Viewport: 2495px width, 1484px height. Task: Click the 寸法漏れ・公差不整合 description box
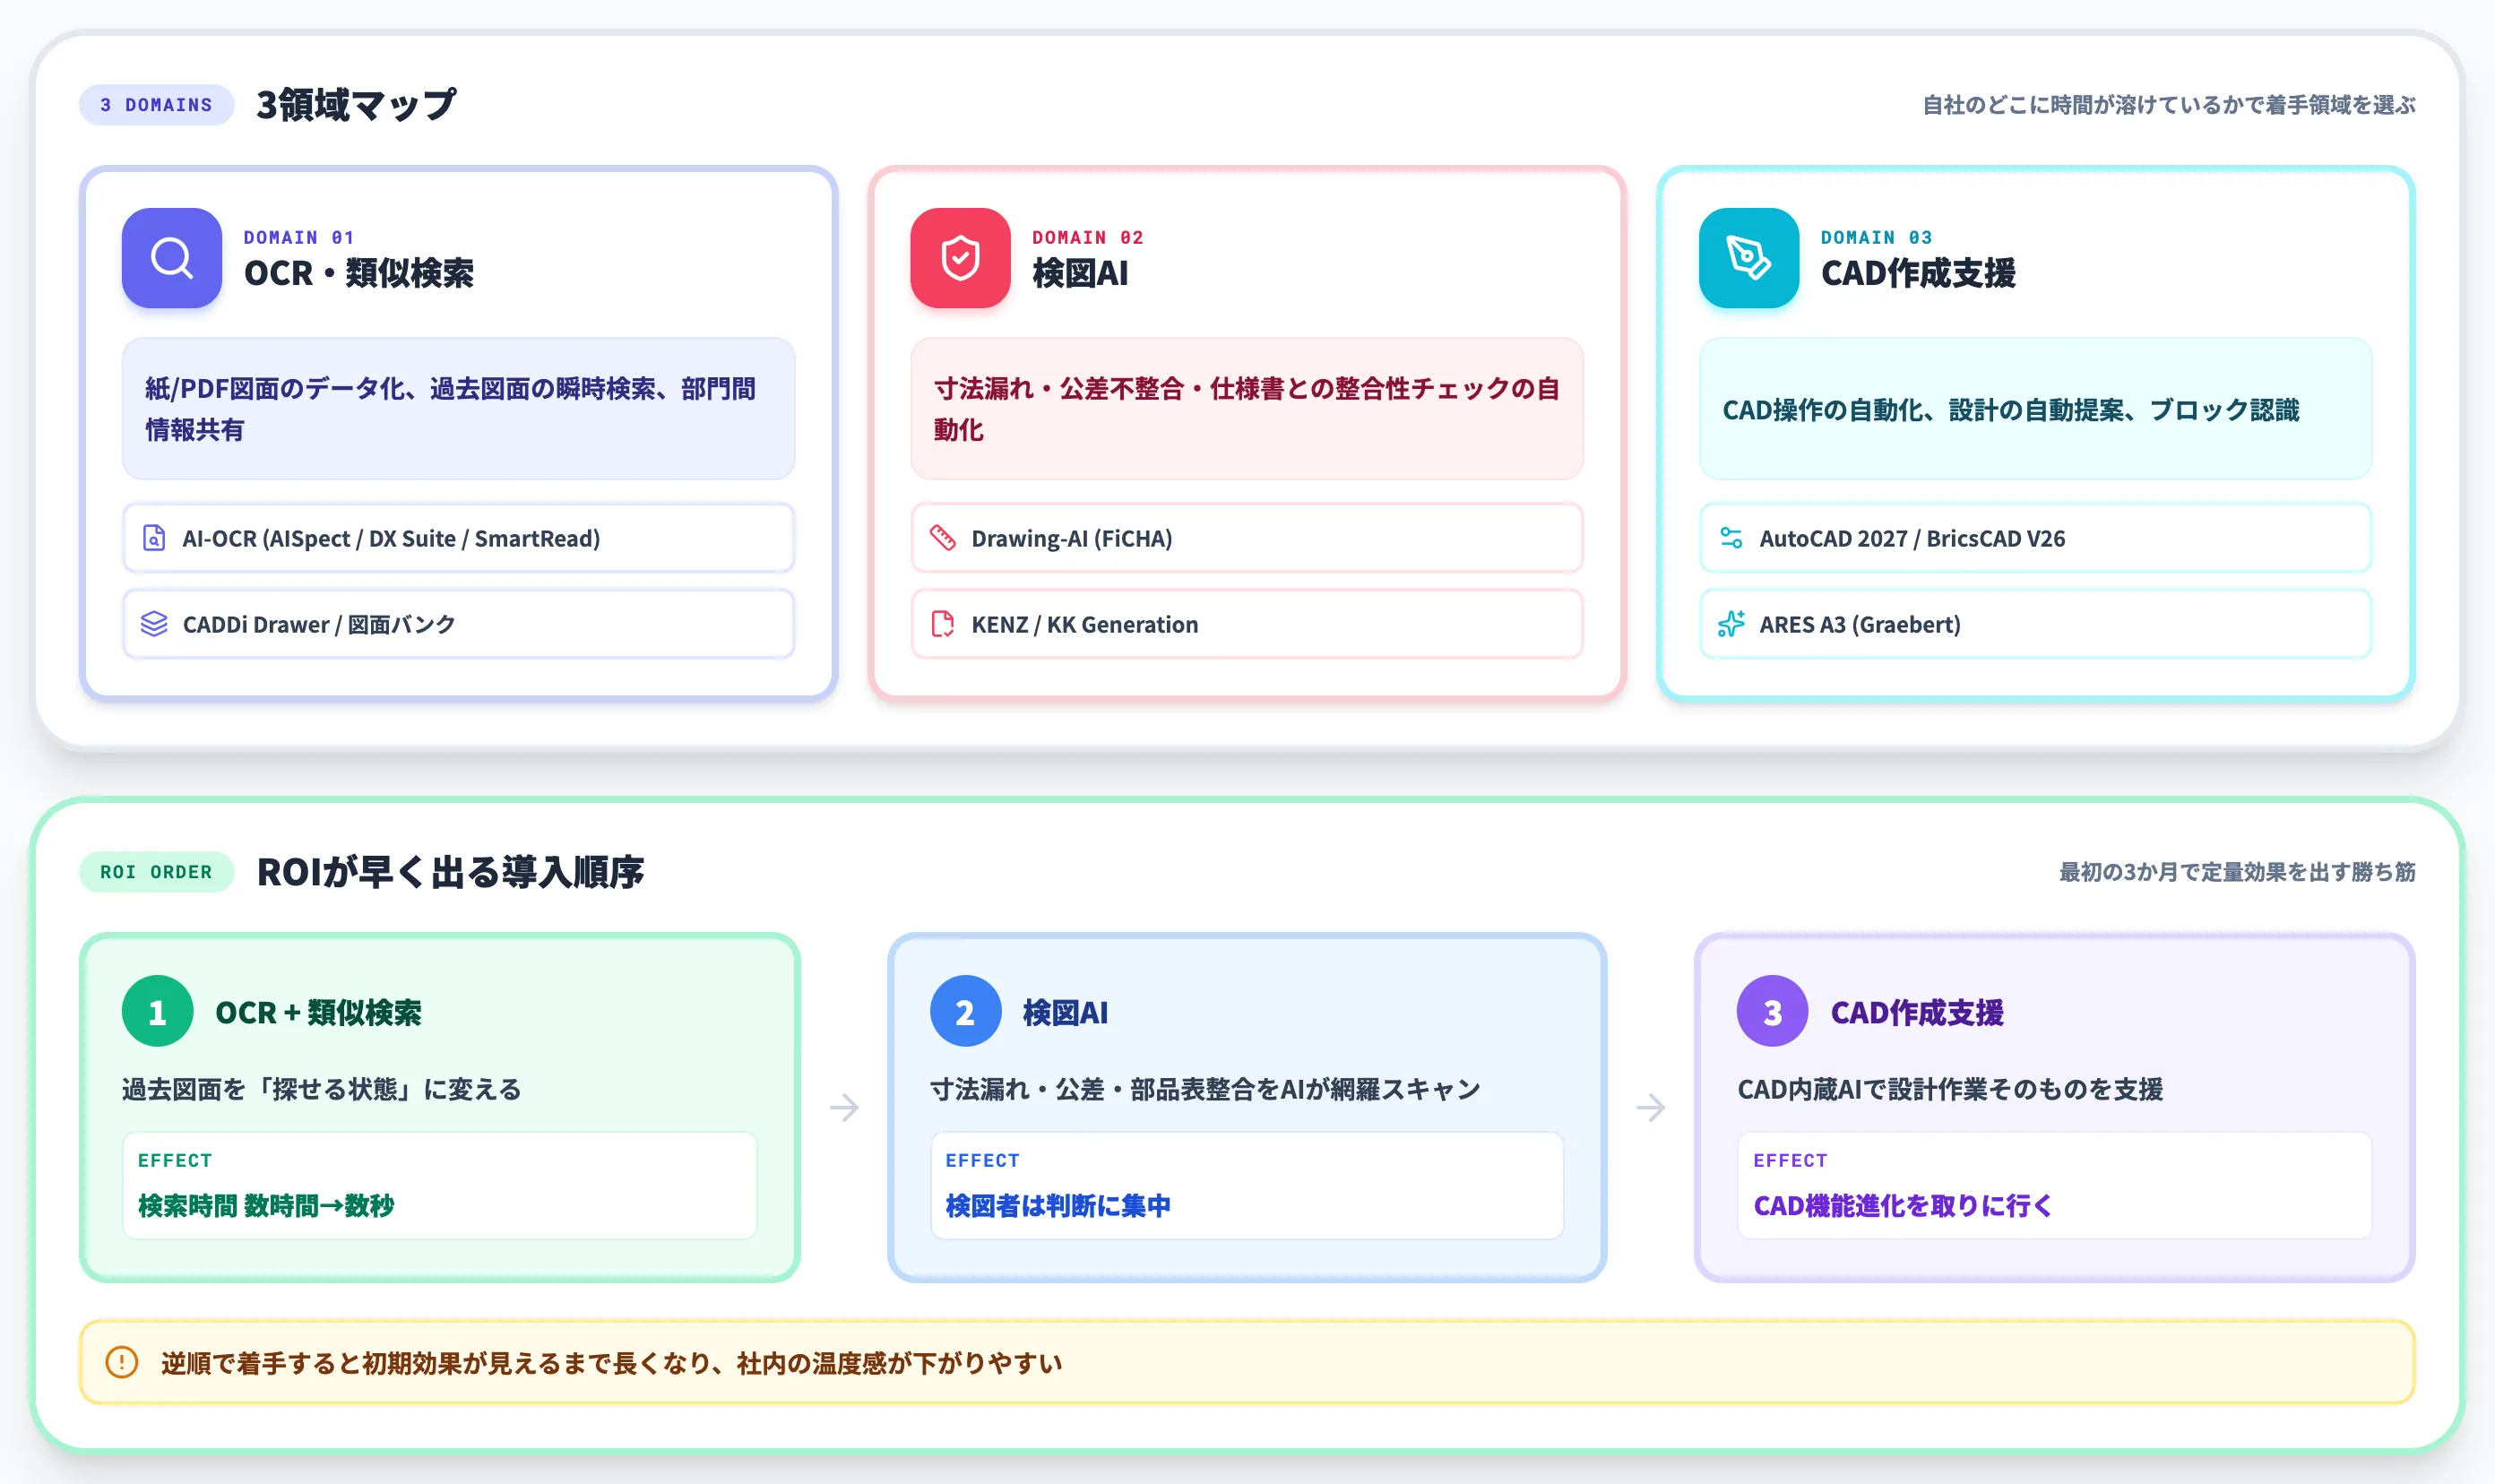click(1247, 408)
